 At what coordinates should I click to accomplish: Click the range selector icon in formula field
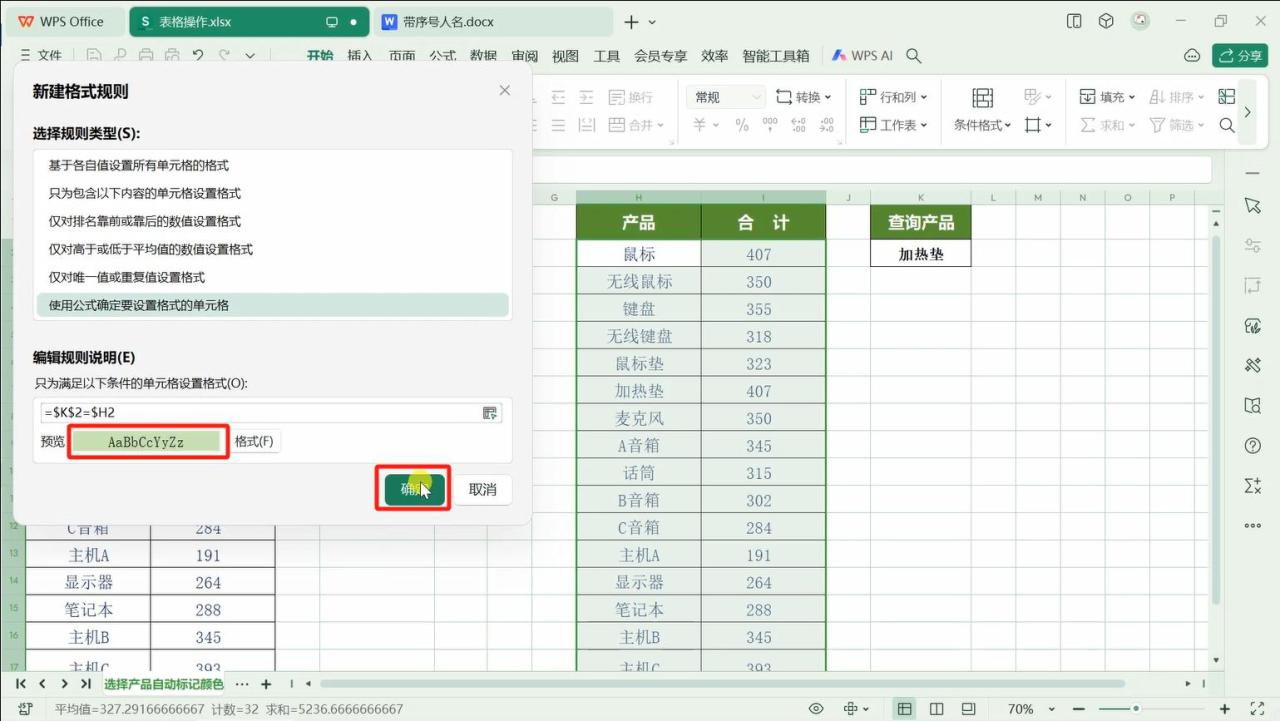tap(490, 412)
